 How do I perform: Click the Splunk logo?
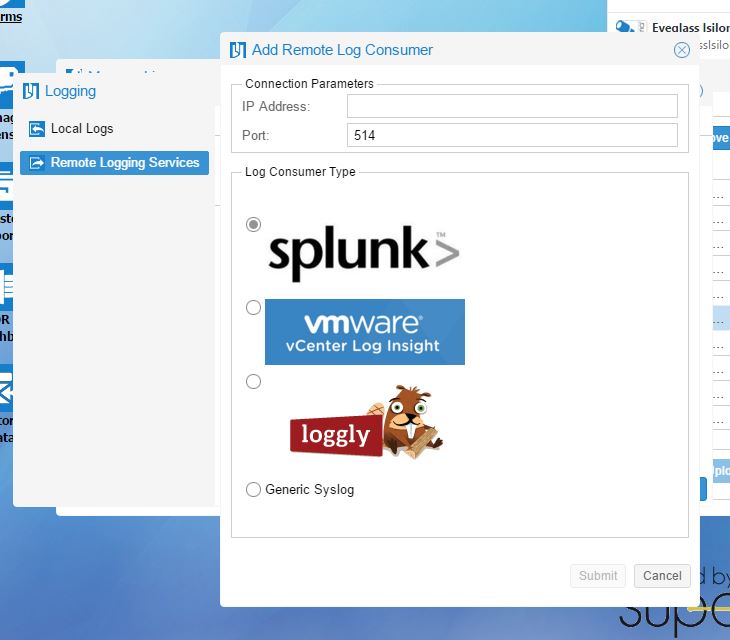point(364,253)
